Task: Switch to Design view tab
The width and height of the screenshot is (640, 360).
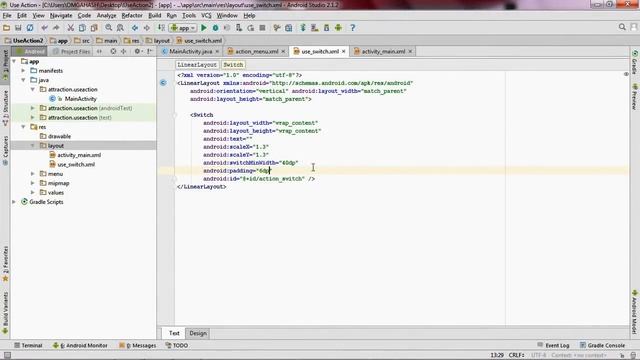Action: [198, 333]
